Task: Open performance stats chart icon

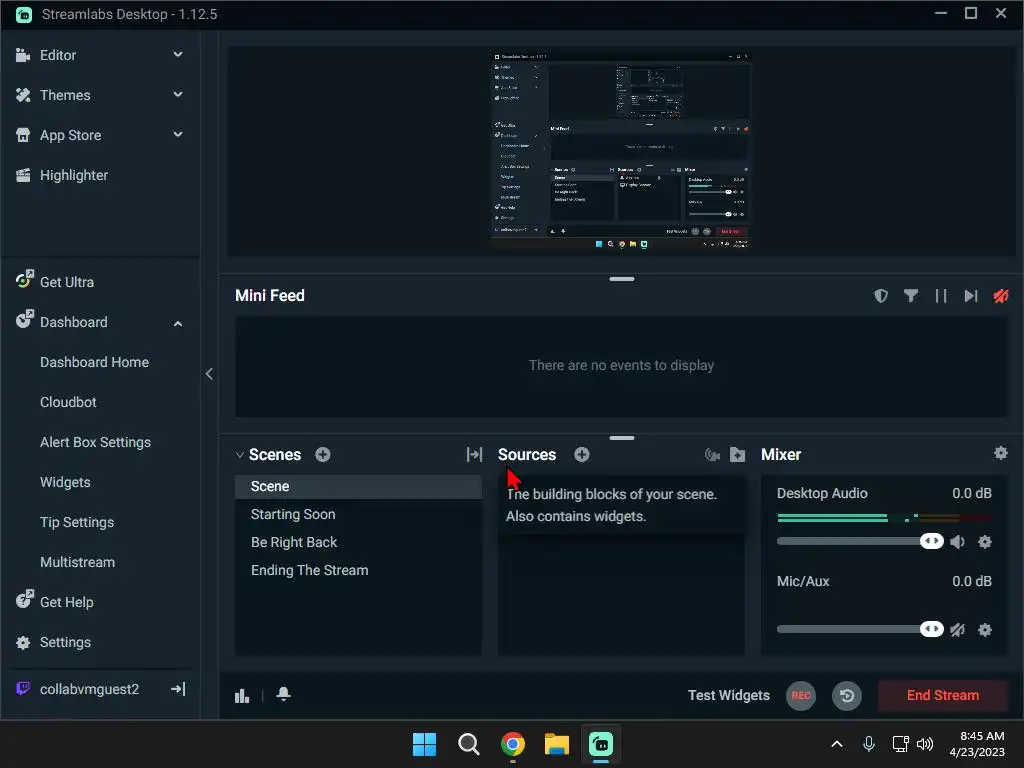Action: (242, 696)
